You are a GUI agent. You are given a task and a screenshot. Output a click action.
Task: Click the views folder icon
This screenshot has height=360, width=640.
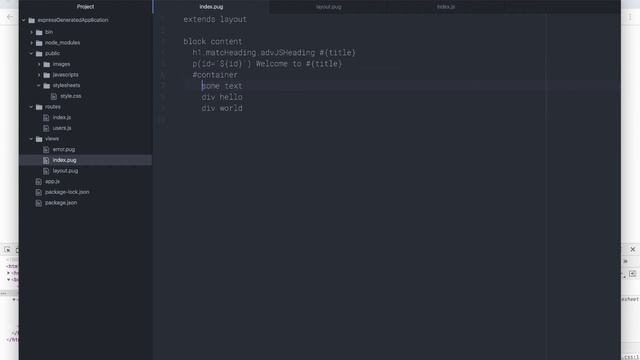[39, 139]
